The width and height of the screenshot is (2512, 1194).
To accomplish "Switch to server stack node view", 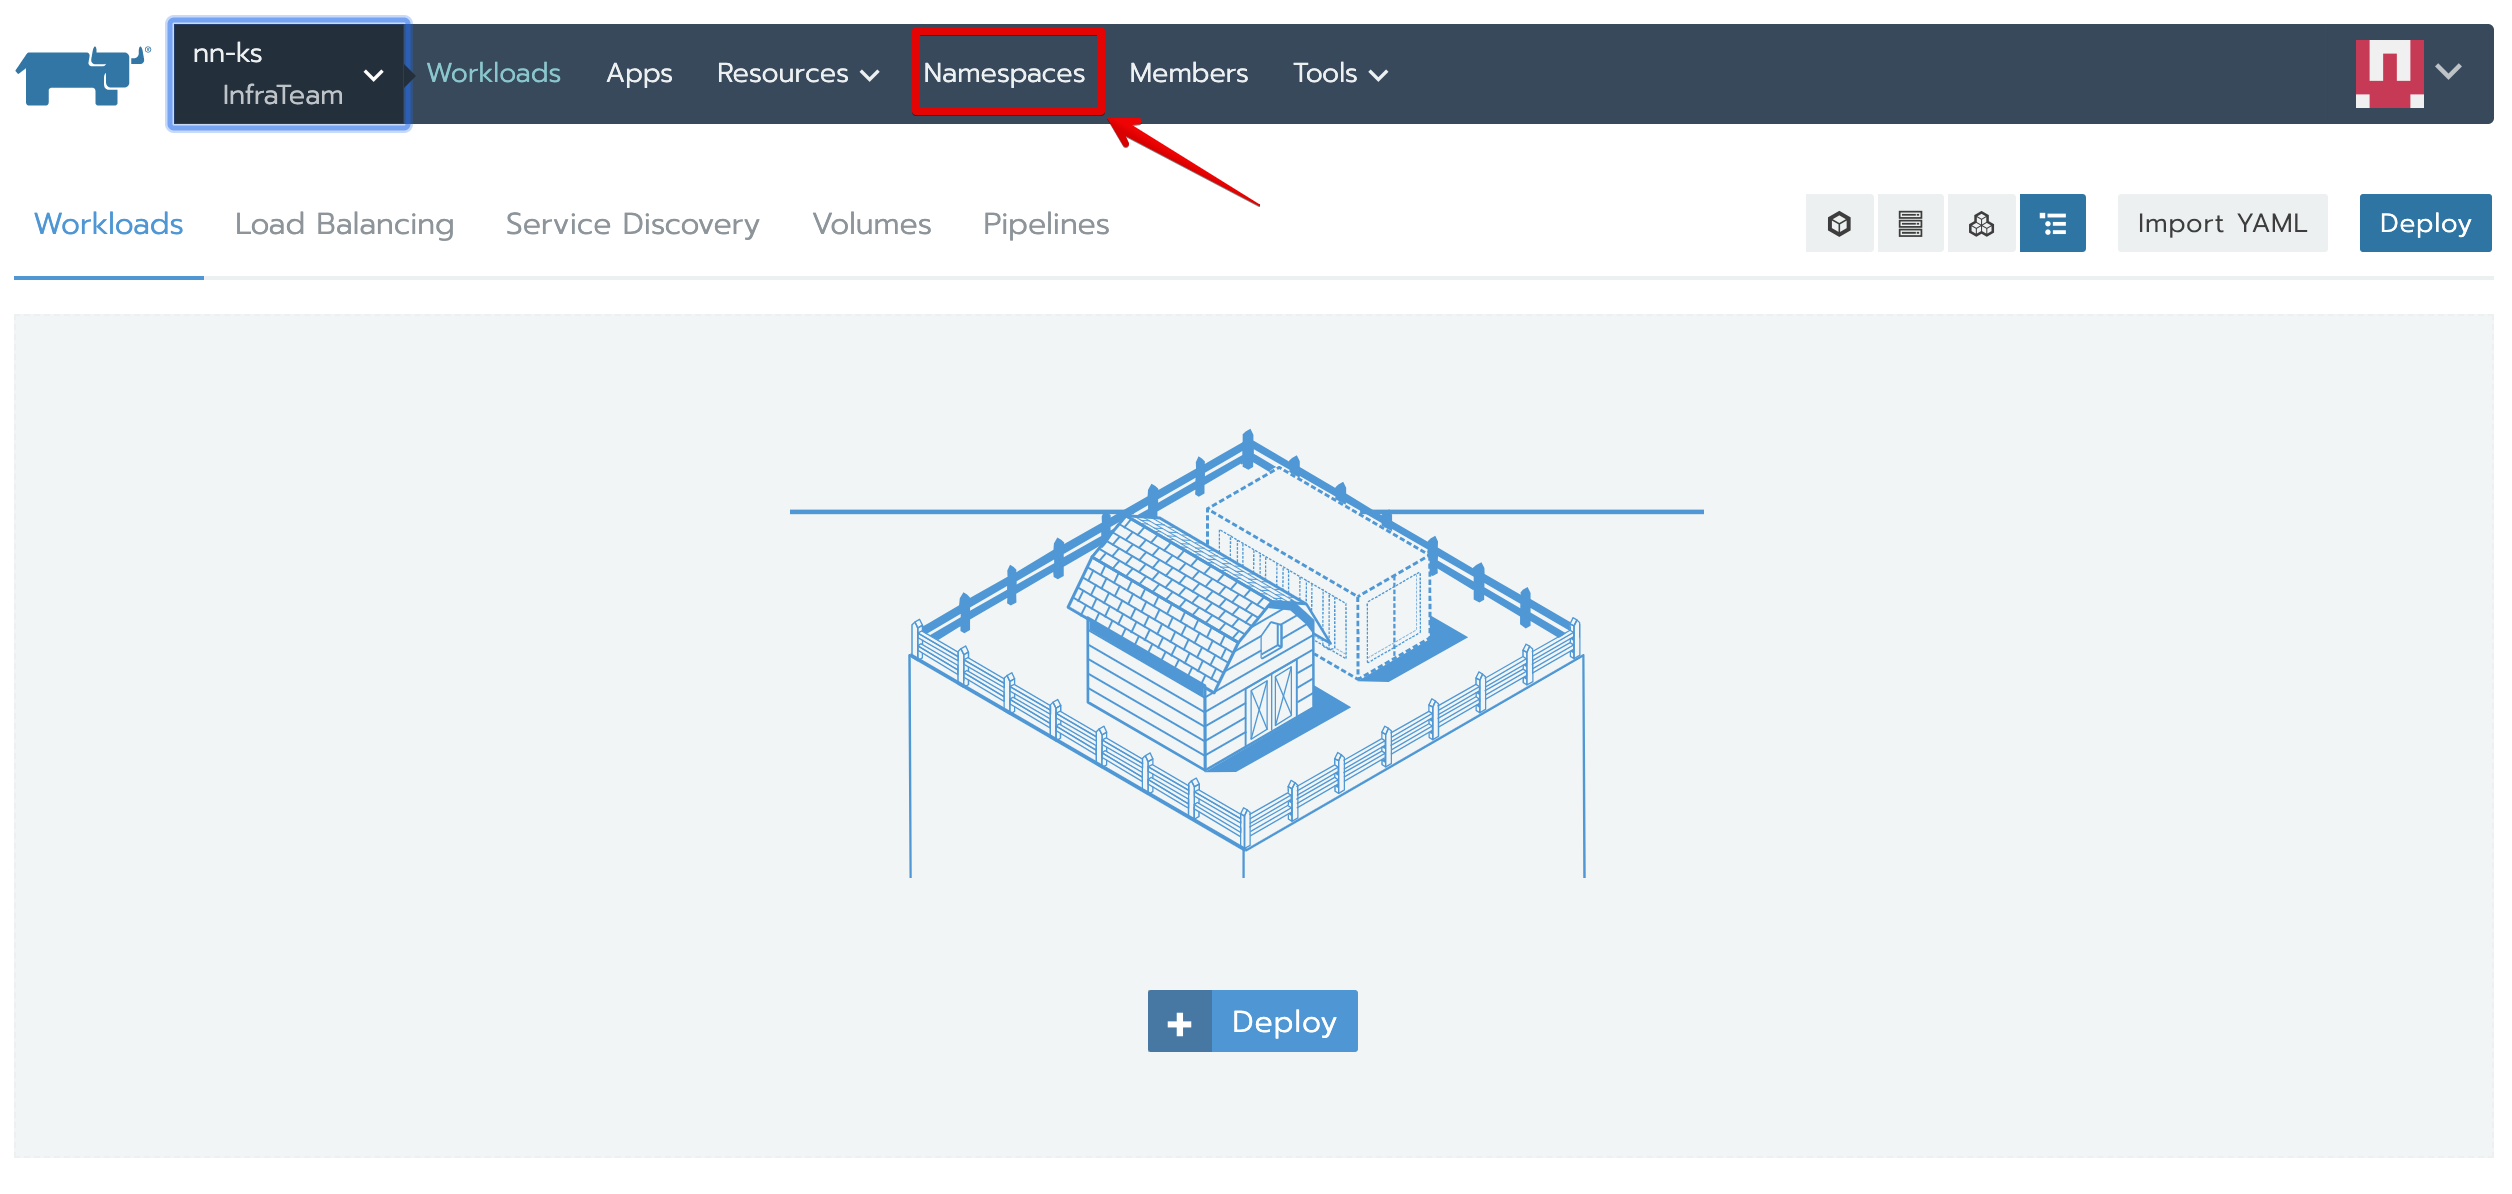I will tap(1910, 223).
